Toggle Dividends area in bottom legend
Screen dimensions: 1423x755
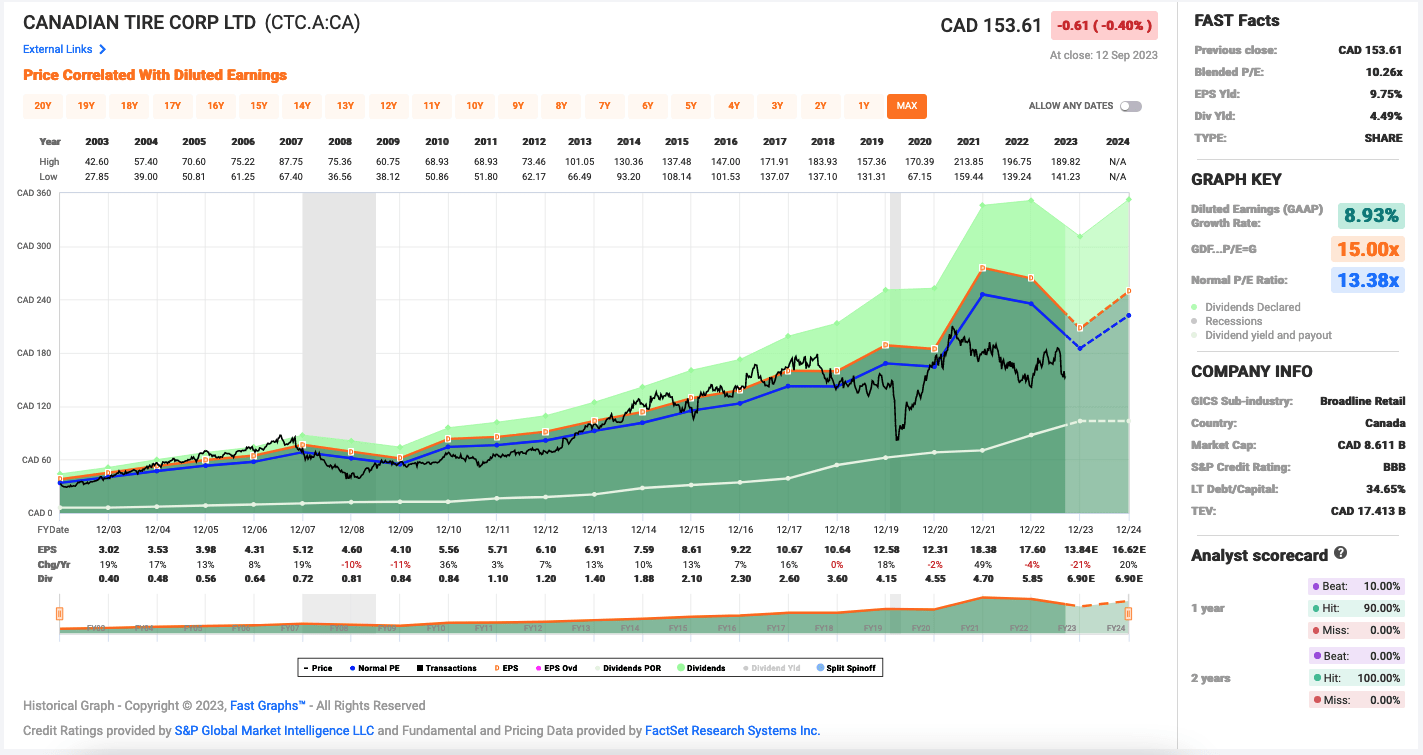[702, 668]
